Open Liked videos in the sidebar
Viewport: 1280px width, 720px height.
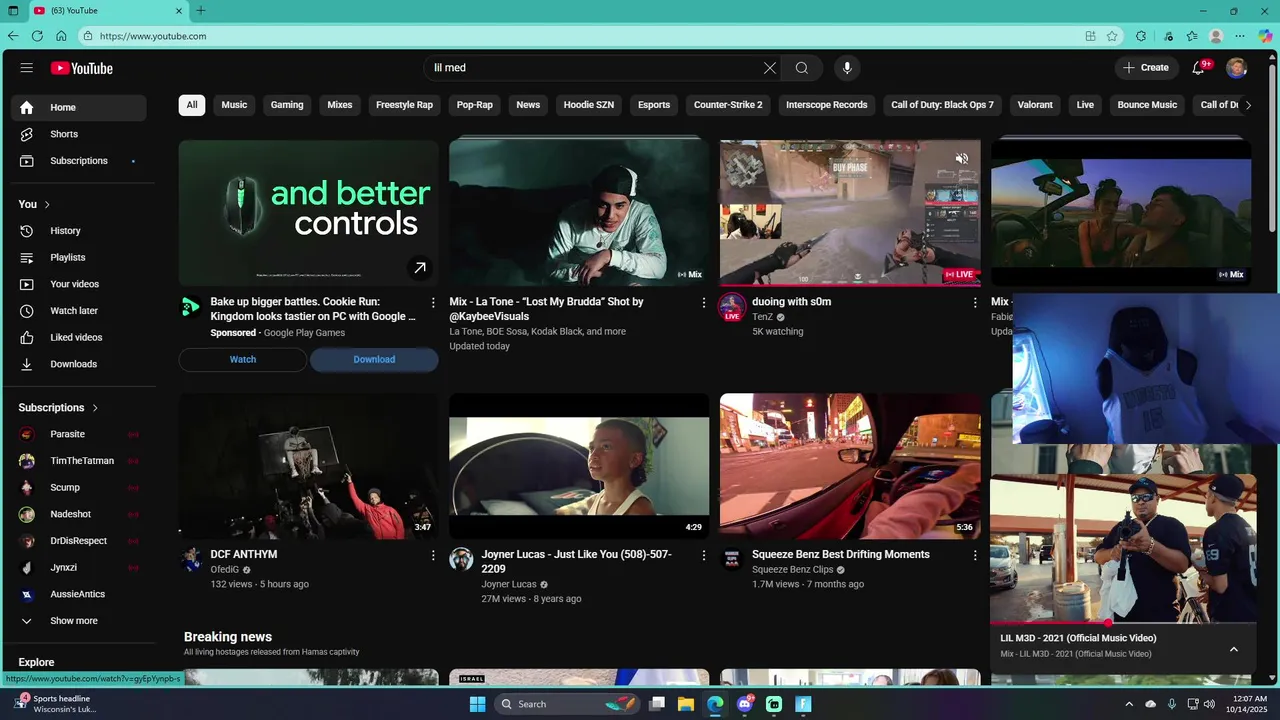(80, 338)
